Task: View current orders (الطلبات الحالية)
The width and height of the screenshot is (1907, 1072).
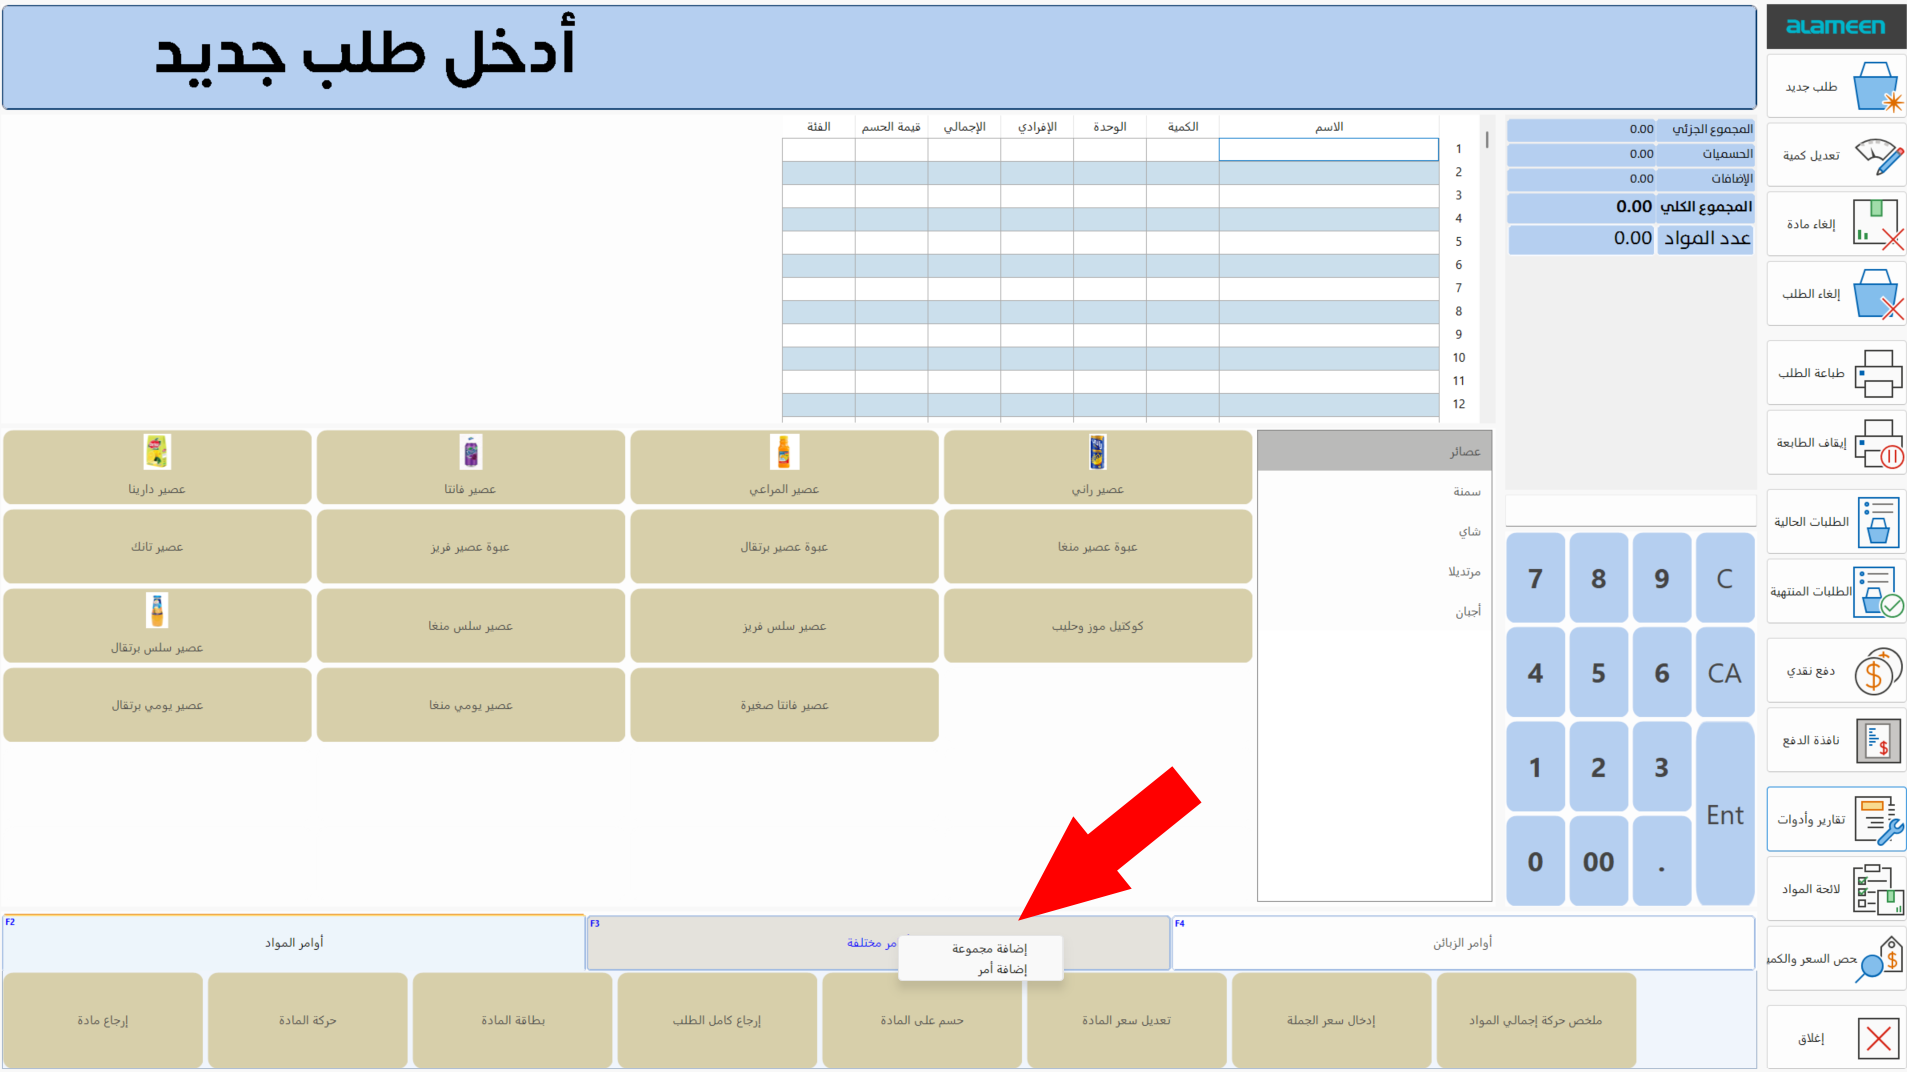Action: pos(1835,522)
